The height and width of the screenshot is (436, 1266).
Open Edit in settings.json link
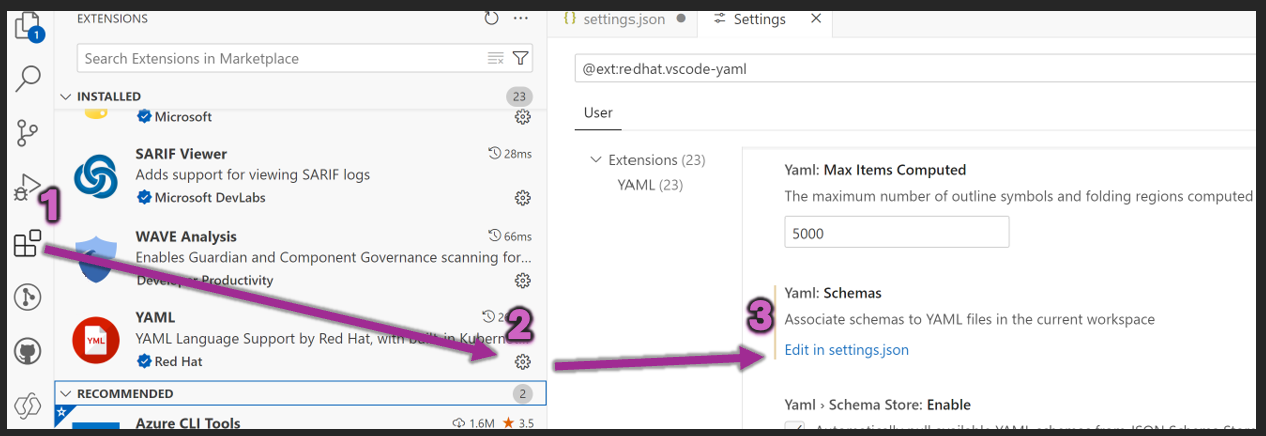coord(847,350)
